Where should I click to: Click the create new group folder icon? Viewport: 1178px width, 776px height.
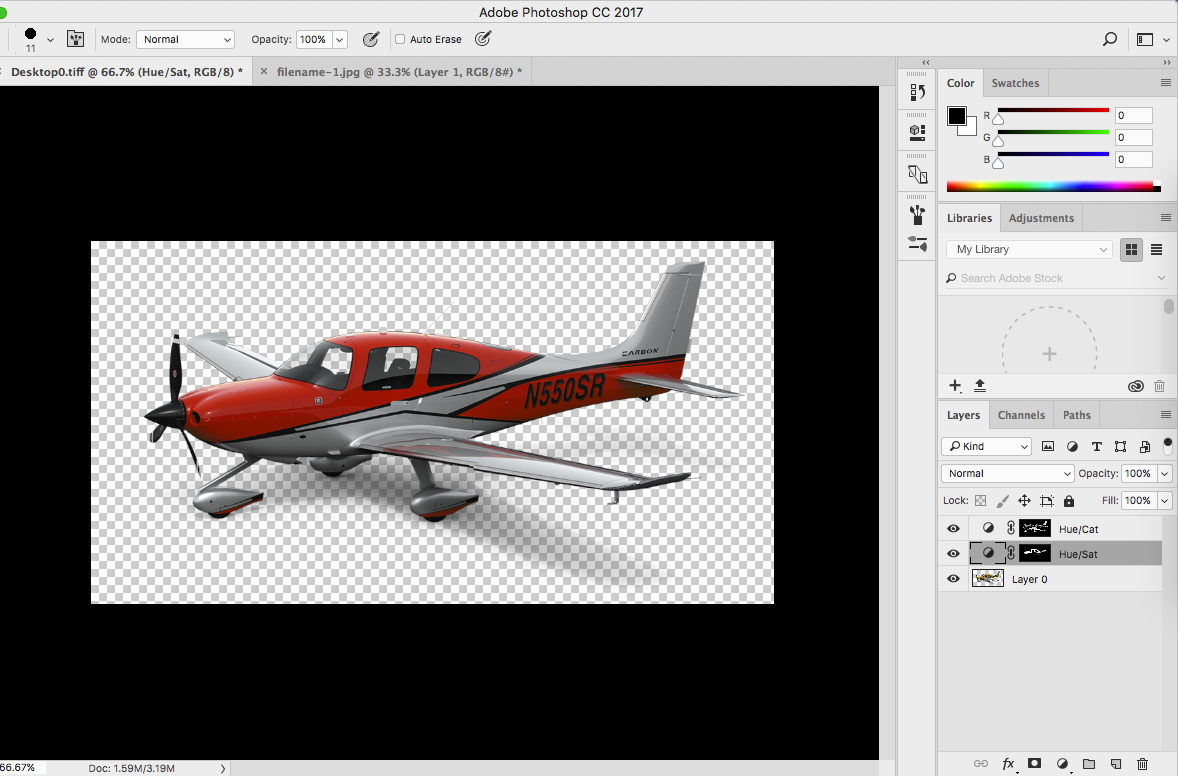pos(1089,764)
